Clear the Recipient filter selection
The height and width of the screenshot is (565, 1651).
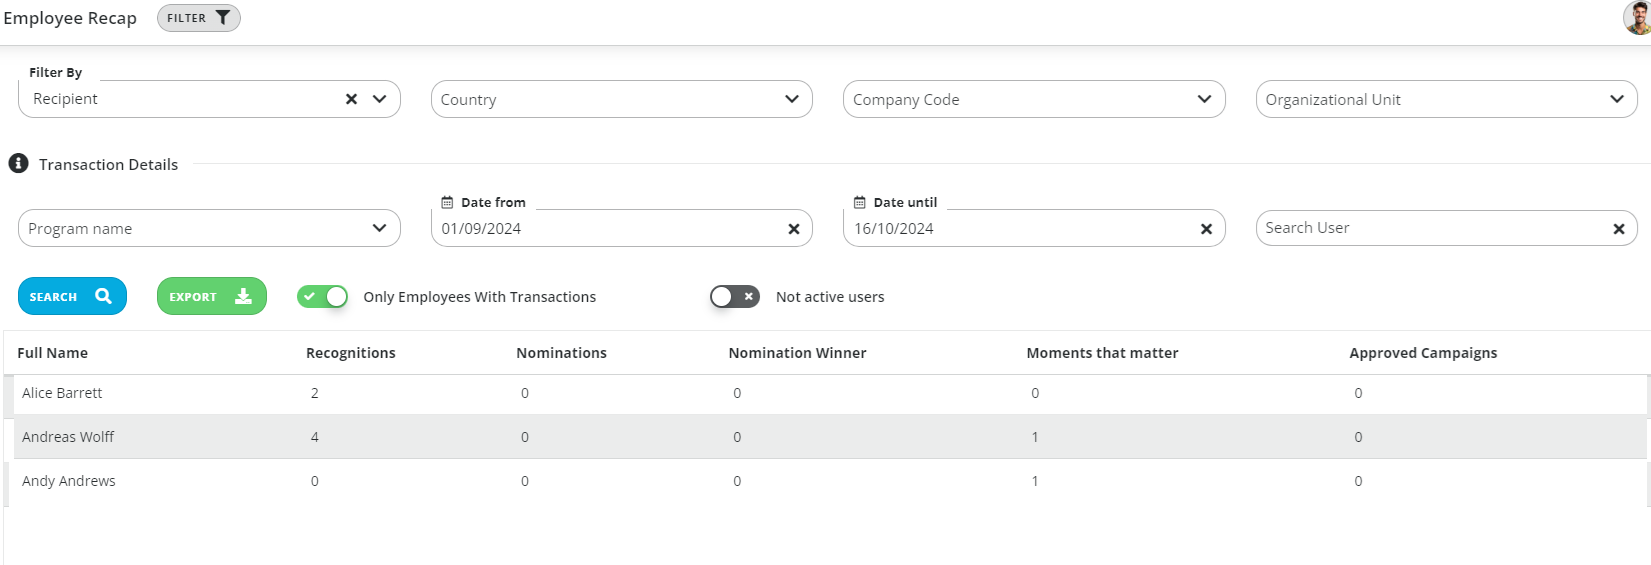(351, 99)
